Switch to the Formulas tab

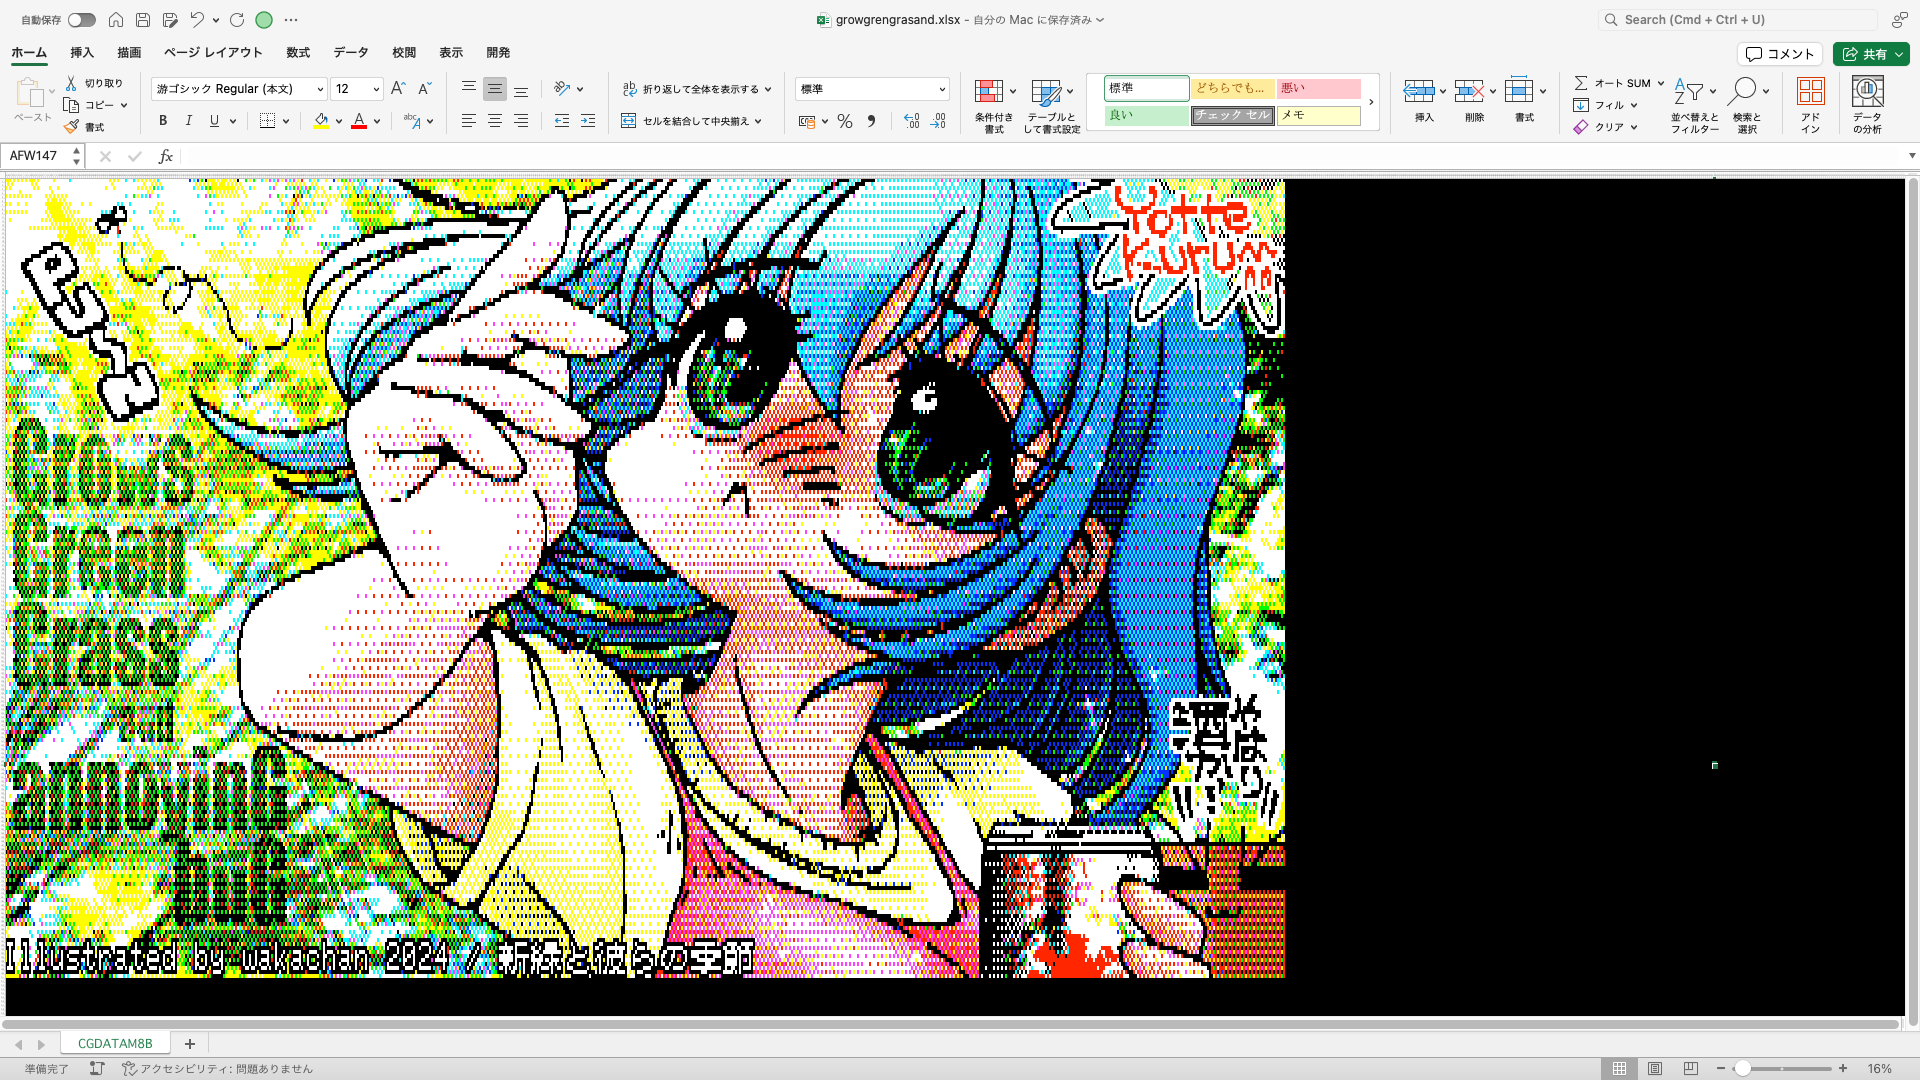298,53
